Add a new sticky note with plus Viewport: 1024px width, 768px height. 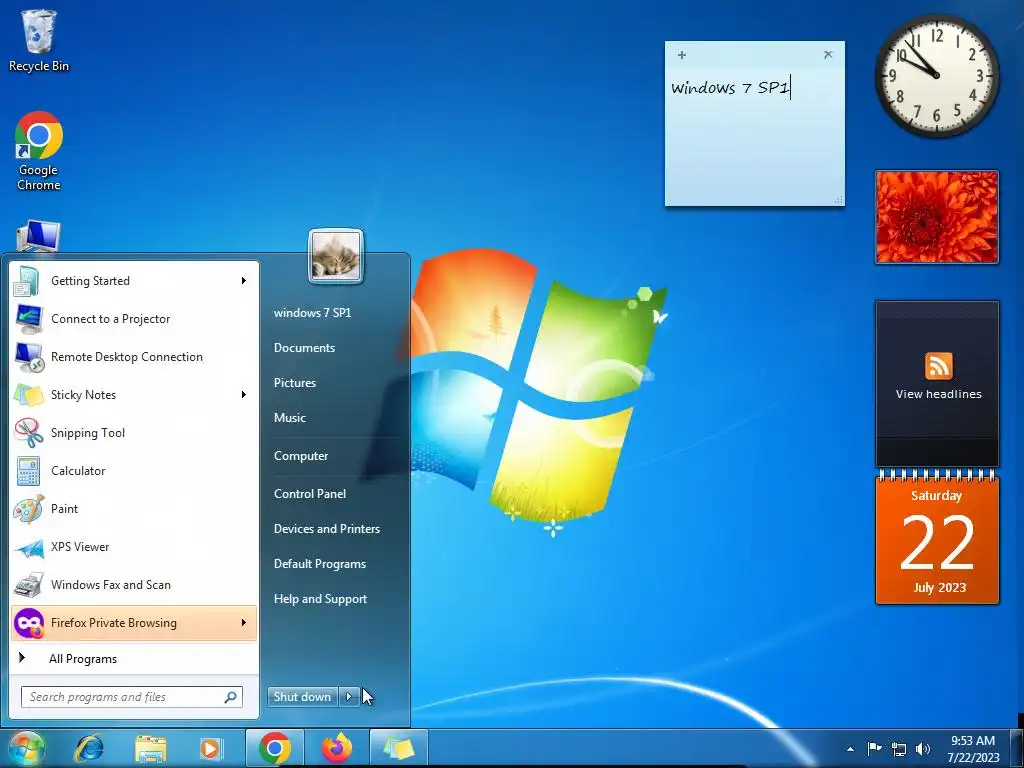click(x=682, y=55)
